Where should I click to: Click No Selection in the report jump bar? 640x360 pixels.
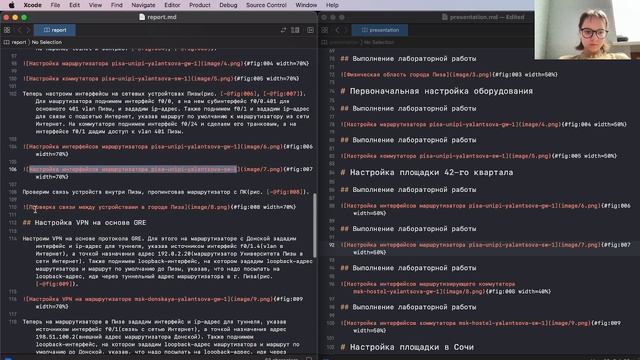47,42
